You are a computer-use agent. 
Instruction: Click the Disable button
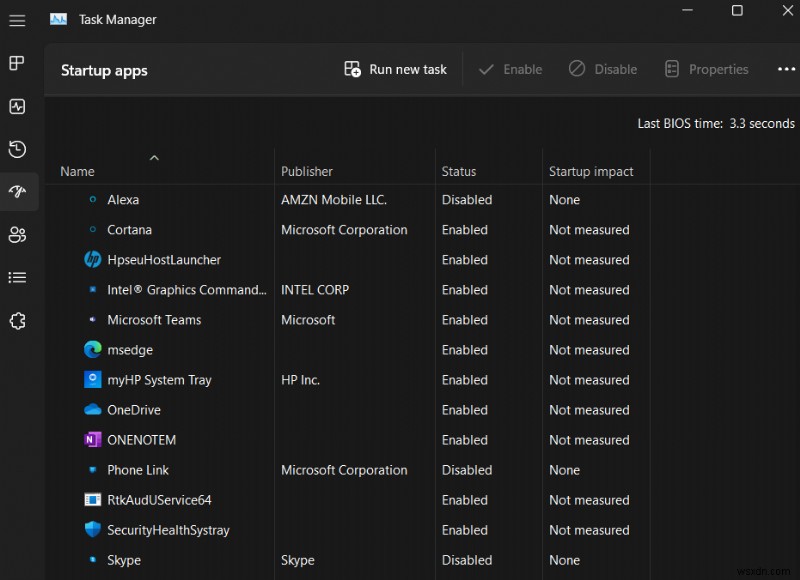tap(603, 69)
